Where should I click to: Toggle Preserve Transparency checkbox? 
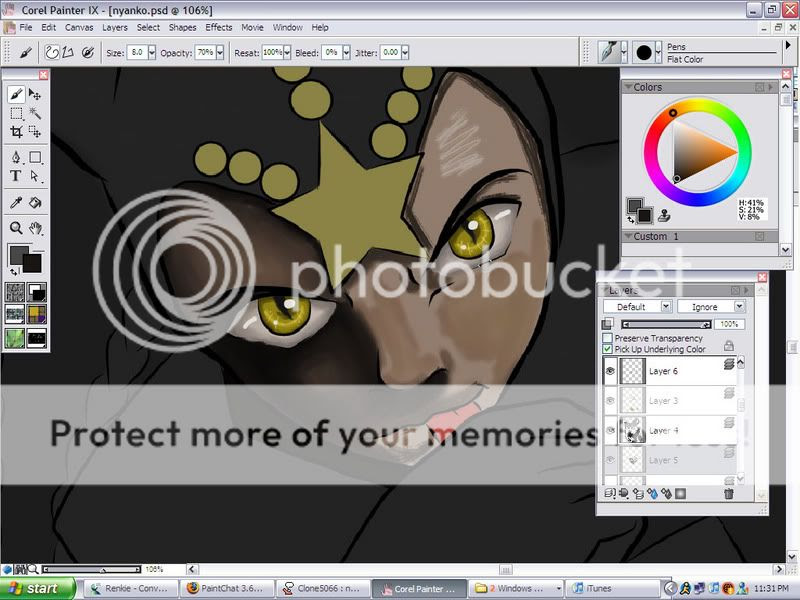pyautogui.click(x=607, y=338)
